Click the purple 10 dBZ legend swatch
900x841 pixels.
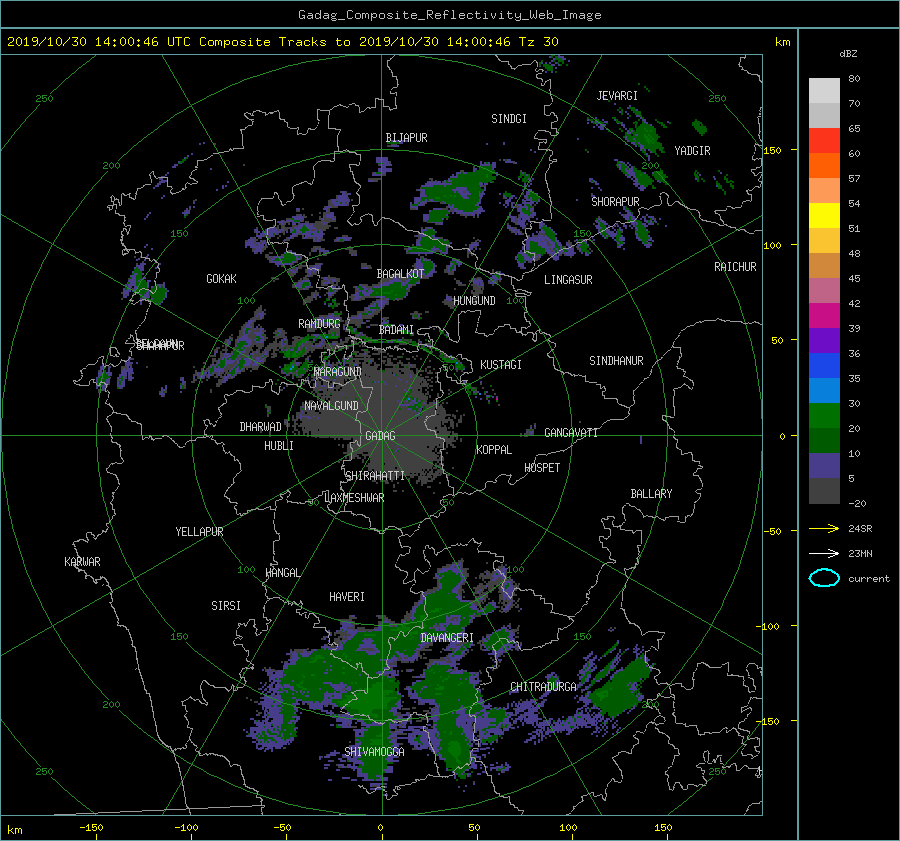[x=824, y=465]
